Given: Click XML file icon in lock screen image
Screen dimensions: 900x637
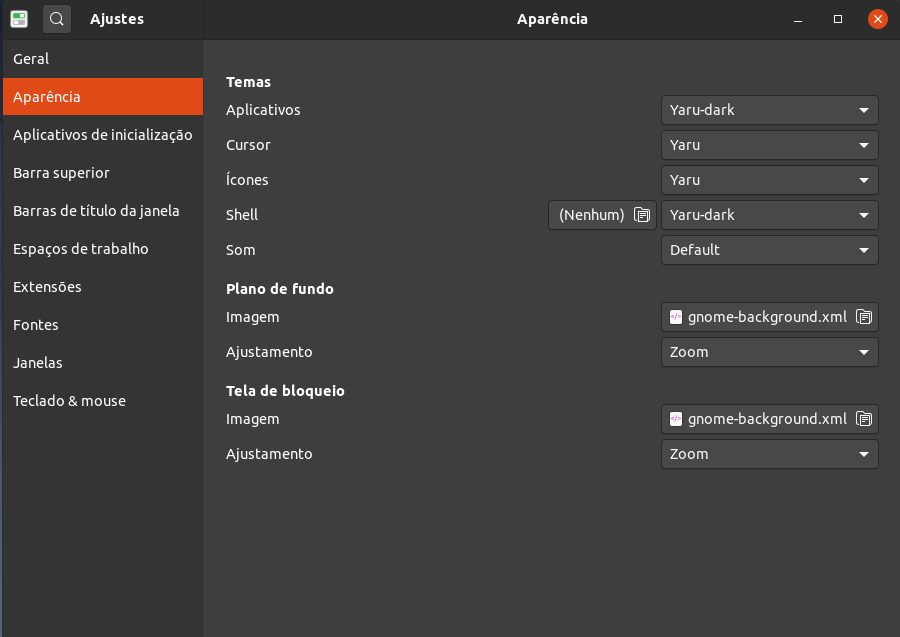Looking at the screenshot, I should coord(676,419).
